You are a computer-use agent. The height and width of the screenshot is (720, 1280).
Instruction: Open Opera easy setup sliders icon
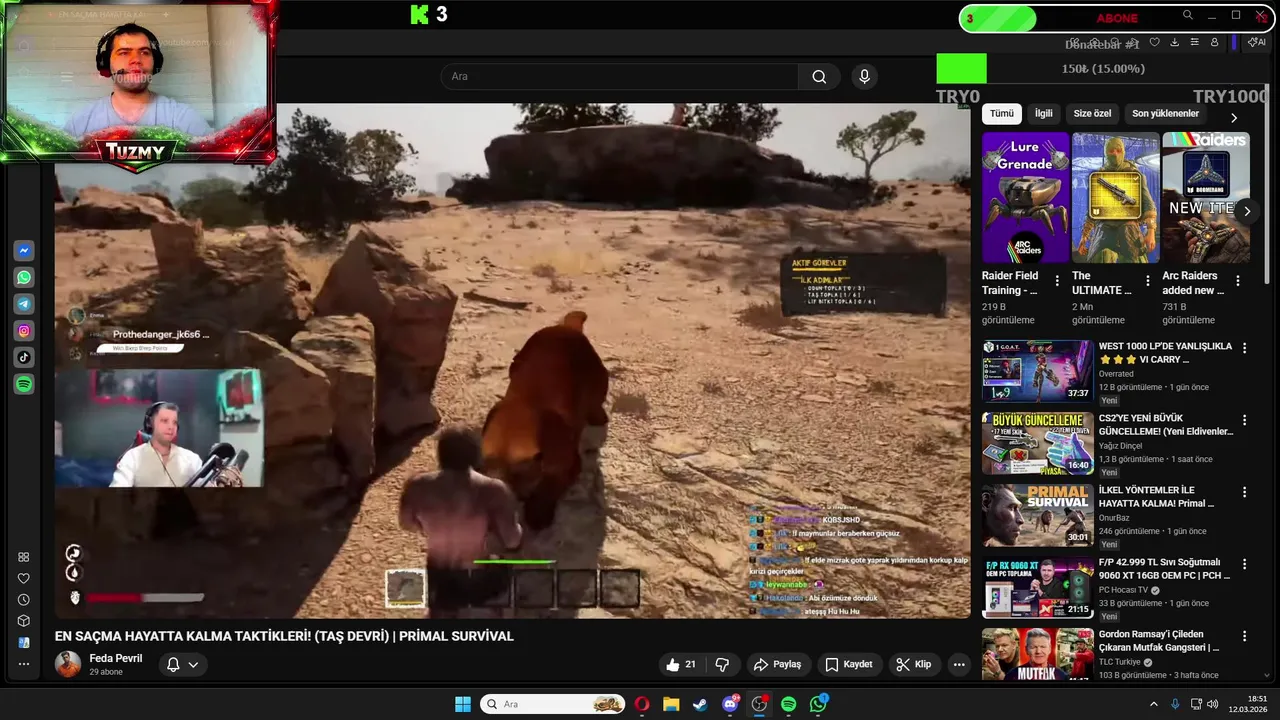pos(1194,42)
